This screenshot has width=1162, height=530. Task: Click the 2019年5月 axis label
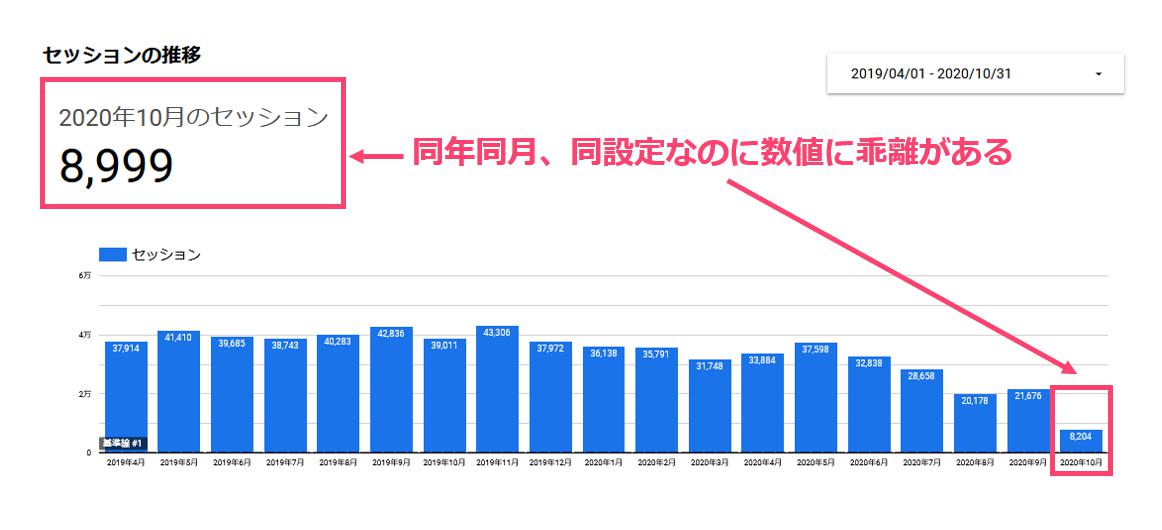click(179, 463)
